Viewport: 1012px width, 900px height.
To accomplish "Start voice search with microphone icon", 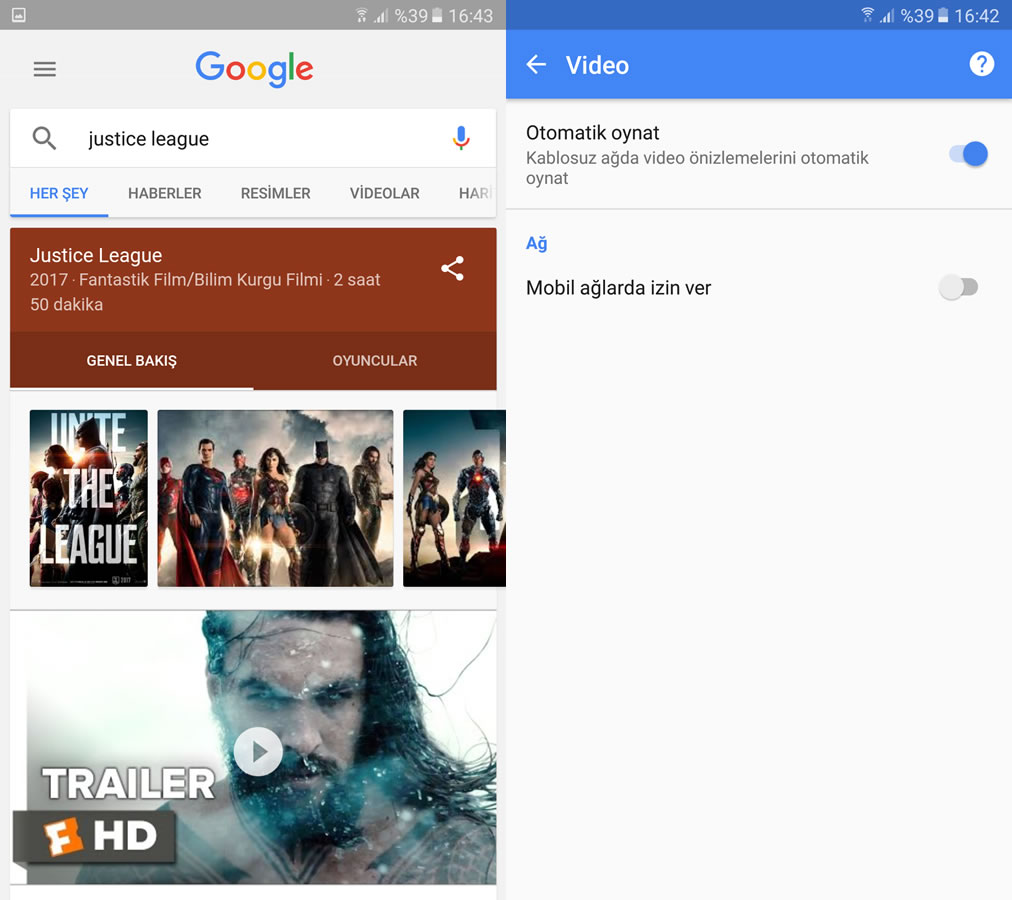I will point(461,138).
